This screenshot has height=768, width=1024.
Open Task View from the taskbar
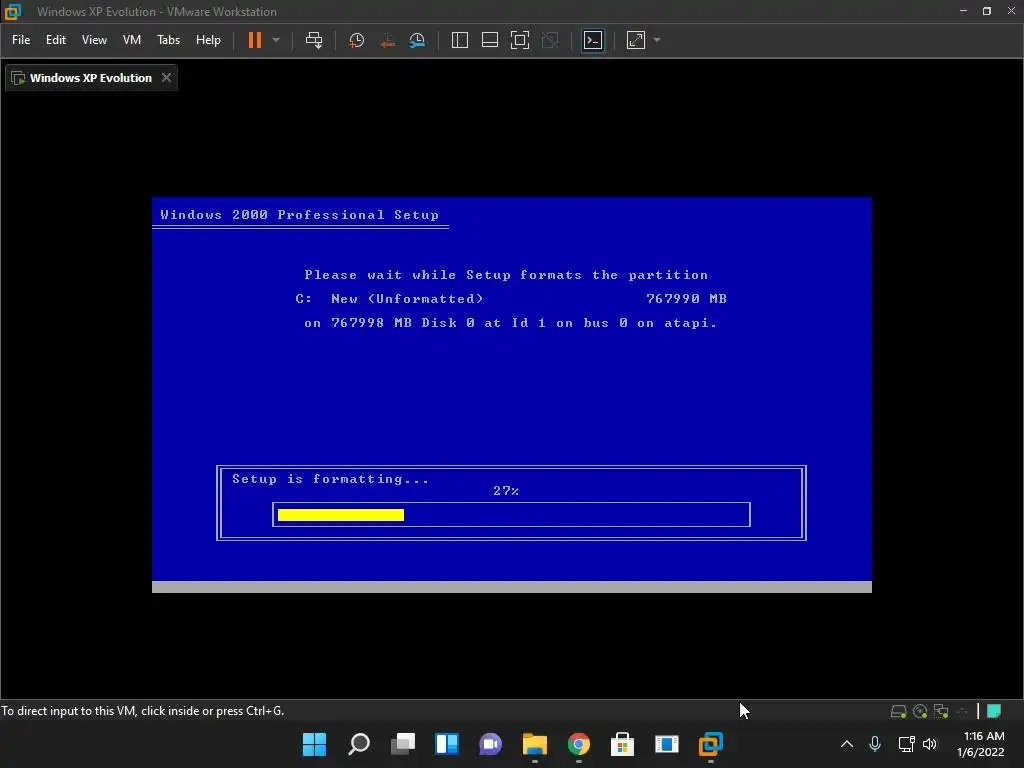point(403,744)
